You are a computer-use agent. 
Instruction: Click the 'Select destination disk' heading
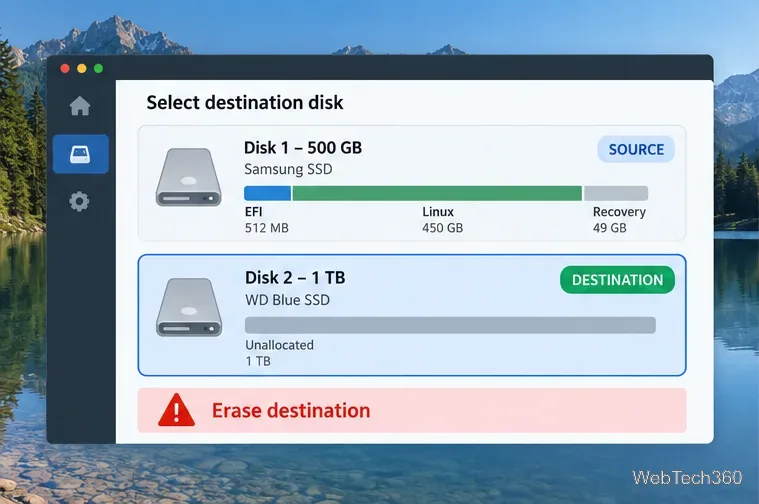[x=245, y=103]
